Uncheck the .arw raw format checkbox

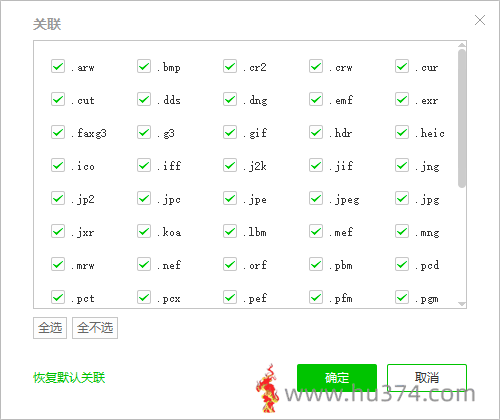[58, 66]
